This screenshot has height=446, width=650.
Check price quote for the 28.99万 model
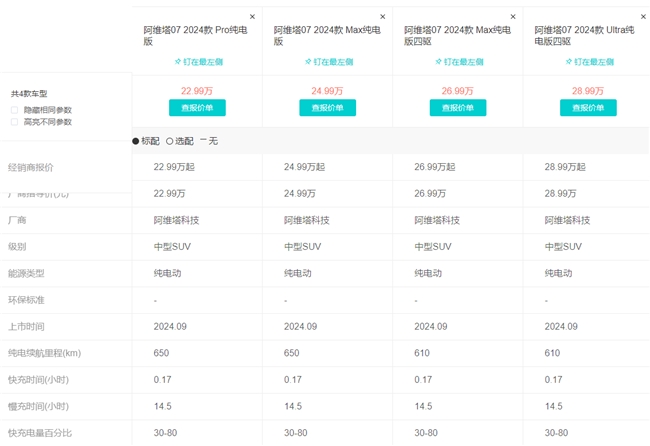588,108
